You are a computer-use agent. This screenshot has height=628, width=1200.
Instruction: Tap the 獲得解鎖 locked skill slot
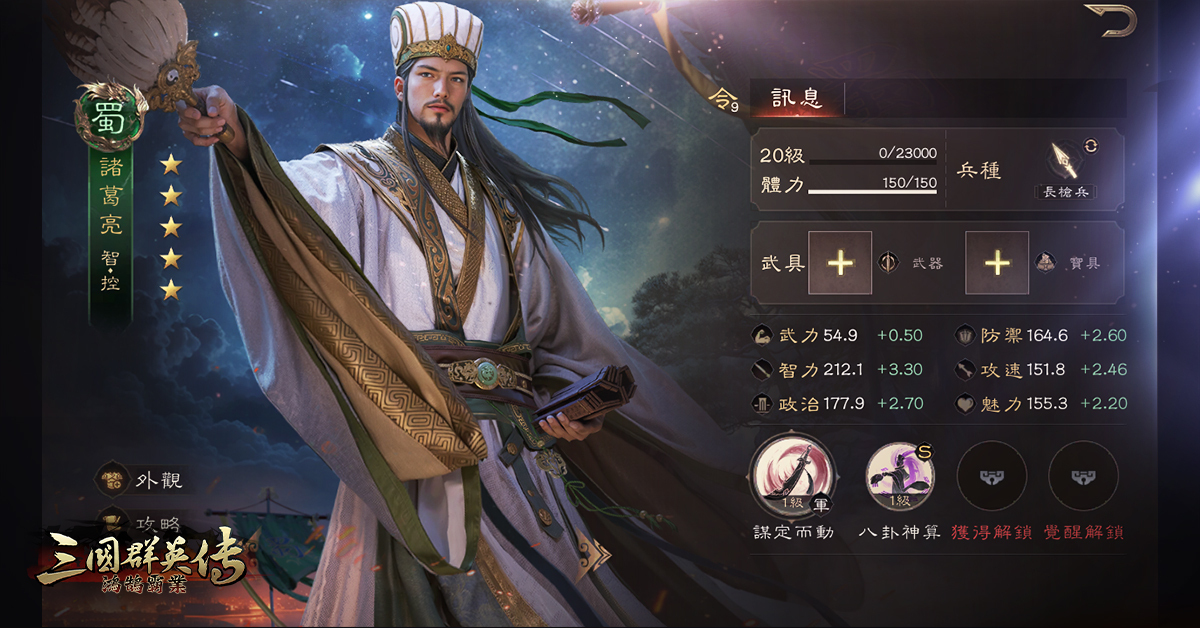tap(991, 476)
